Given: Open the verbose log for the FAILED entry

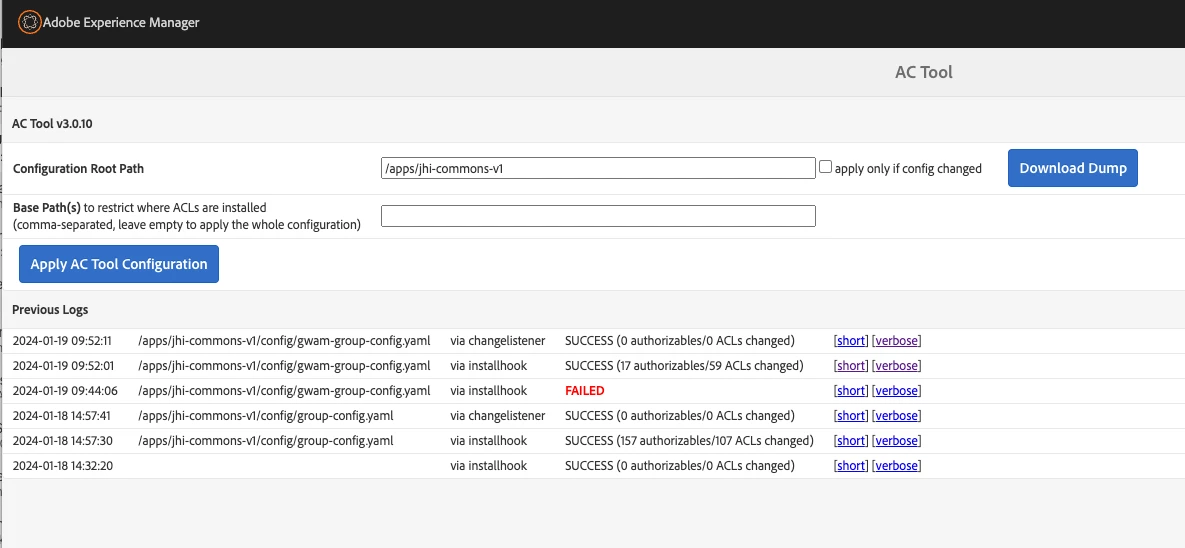Looking at the screenshot, I should [896, 391].
